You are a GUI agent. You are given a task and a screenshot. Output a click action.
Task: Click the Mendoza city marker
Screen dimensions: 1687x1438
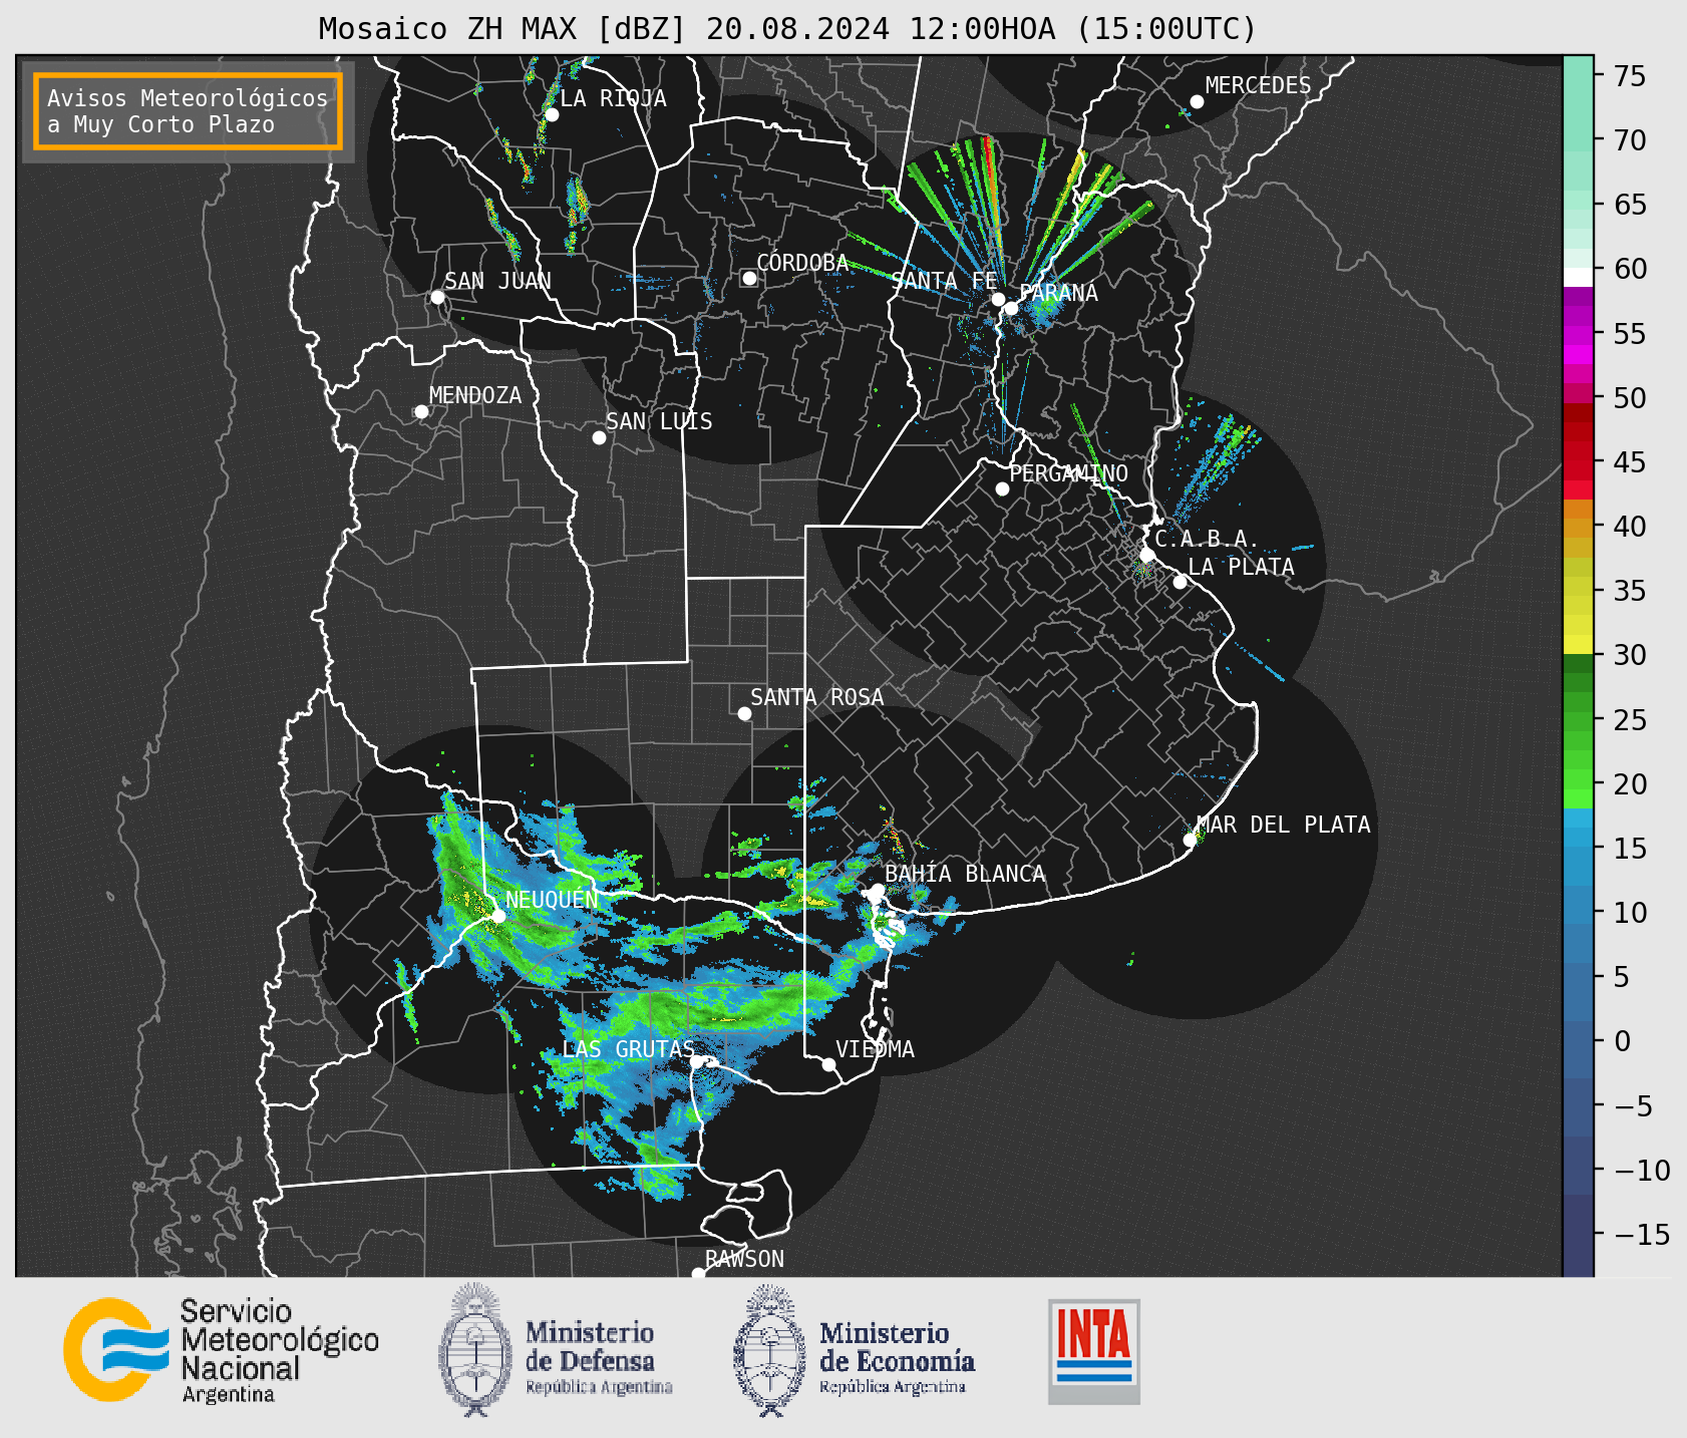[421, 412]
